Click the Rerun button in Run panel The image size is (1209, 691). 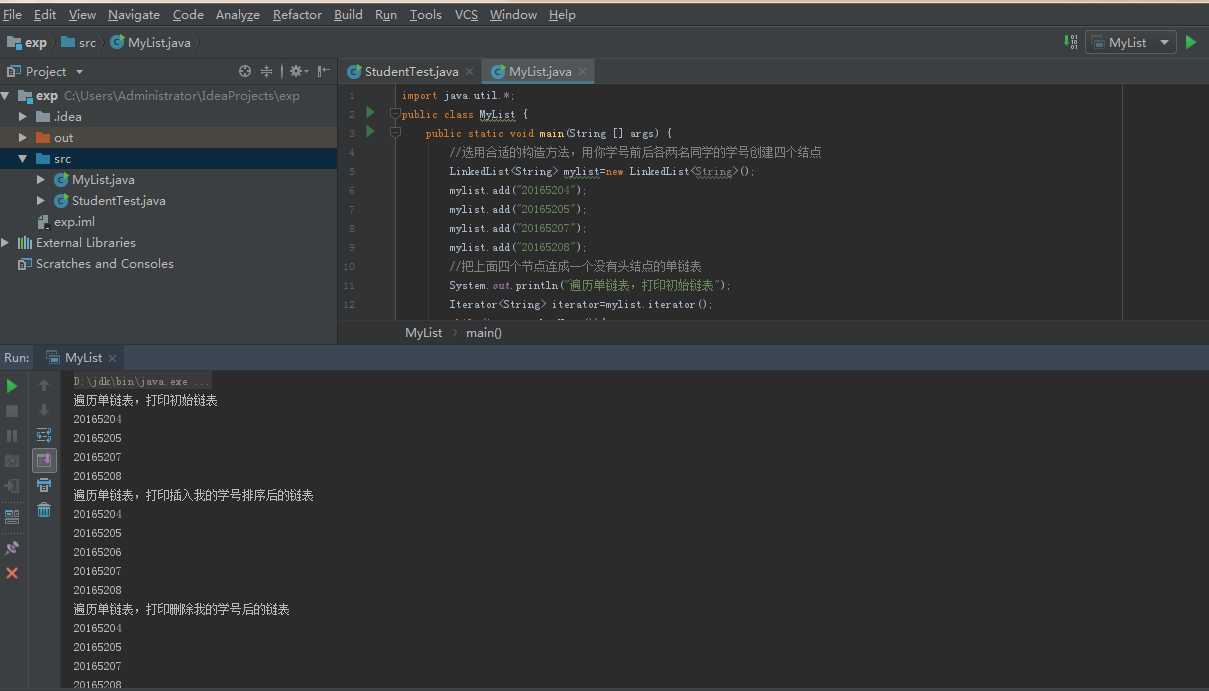[12, 386]
